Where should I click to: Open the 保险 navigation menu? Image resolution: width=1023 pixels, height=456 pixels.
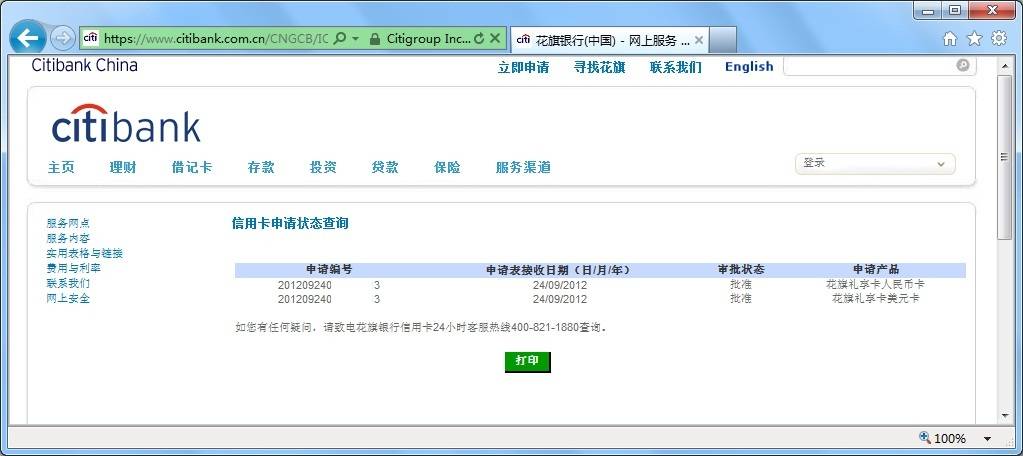click(x=447, y=168)
